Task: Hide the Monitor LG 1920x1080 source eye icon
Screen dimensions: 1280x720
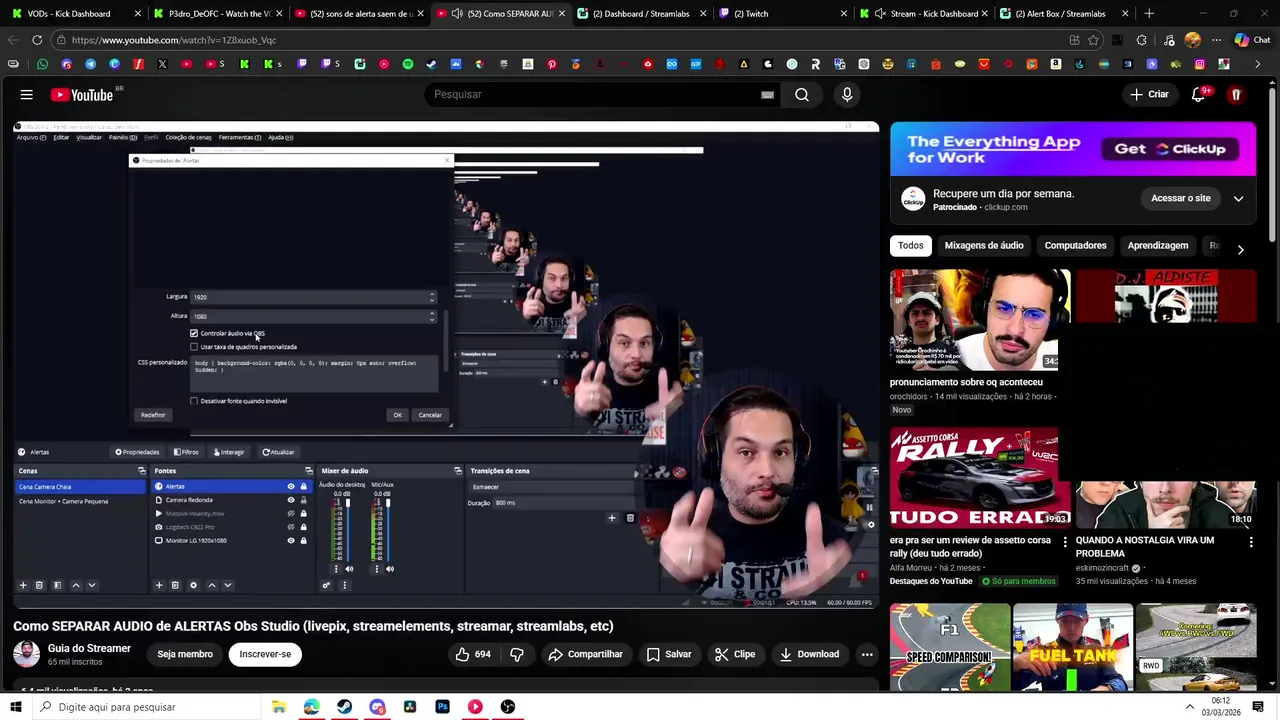Action: [291, 540]
